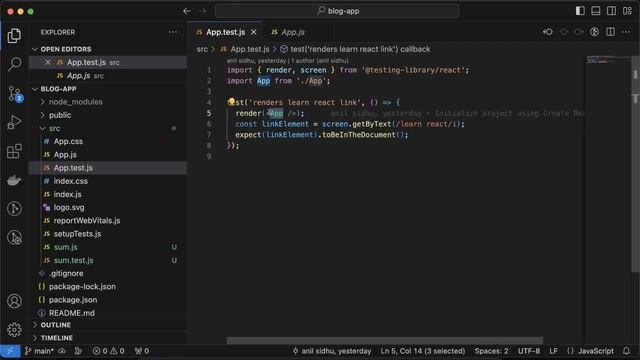Click split editor right icon
The width and height of the screenshot is (640, 360).
click(610, 32)
